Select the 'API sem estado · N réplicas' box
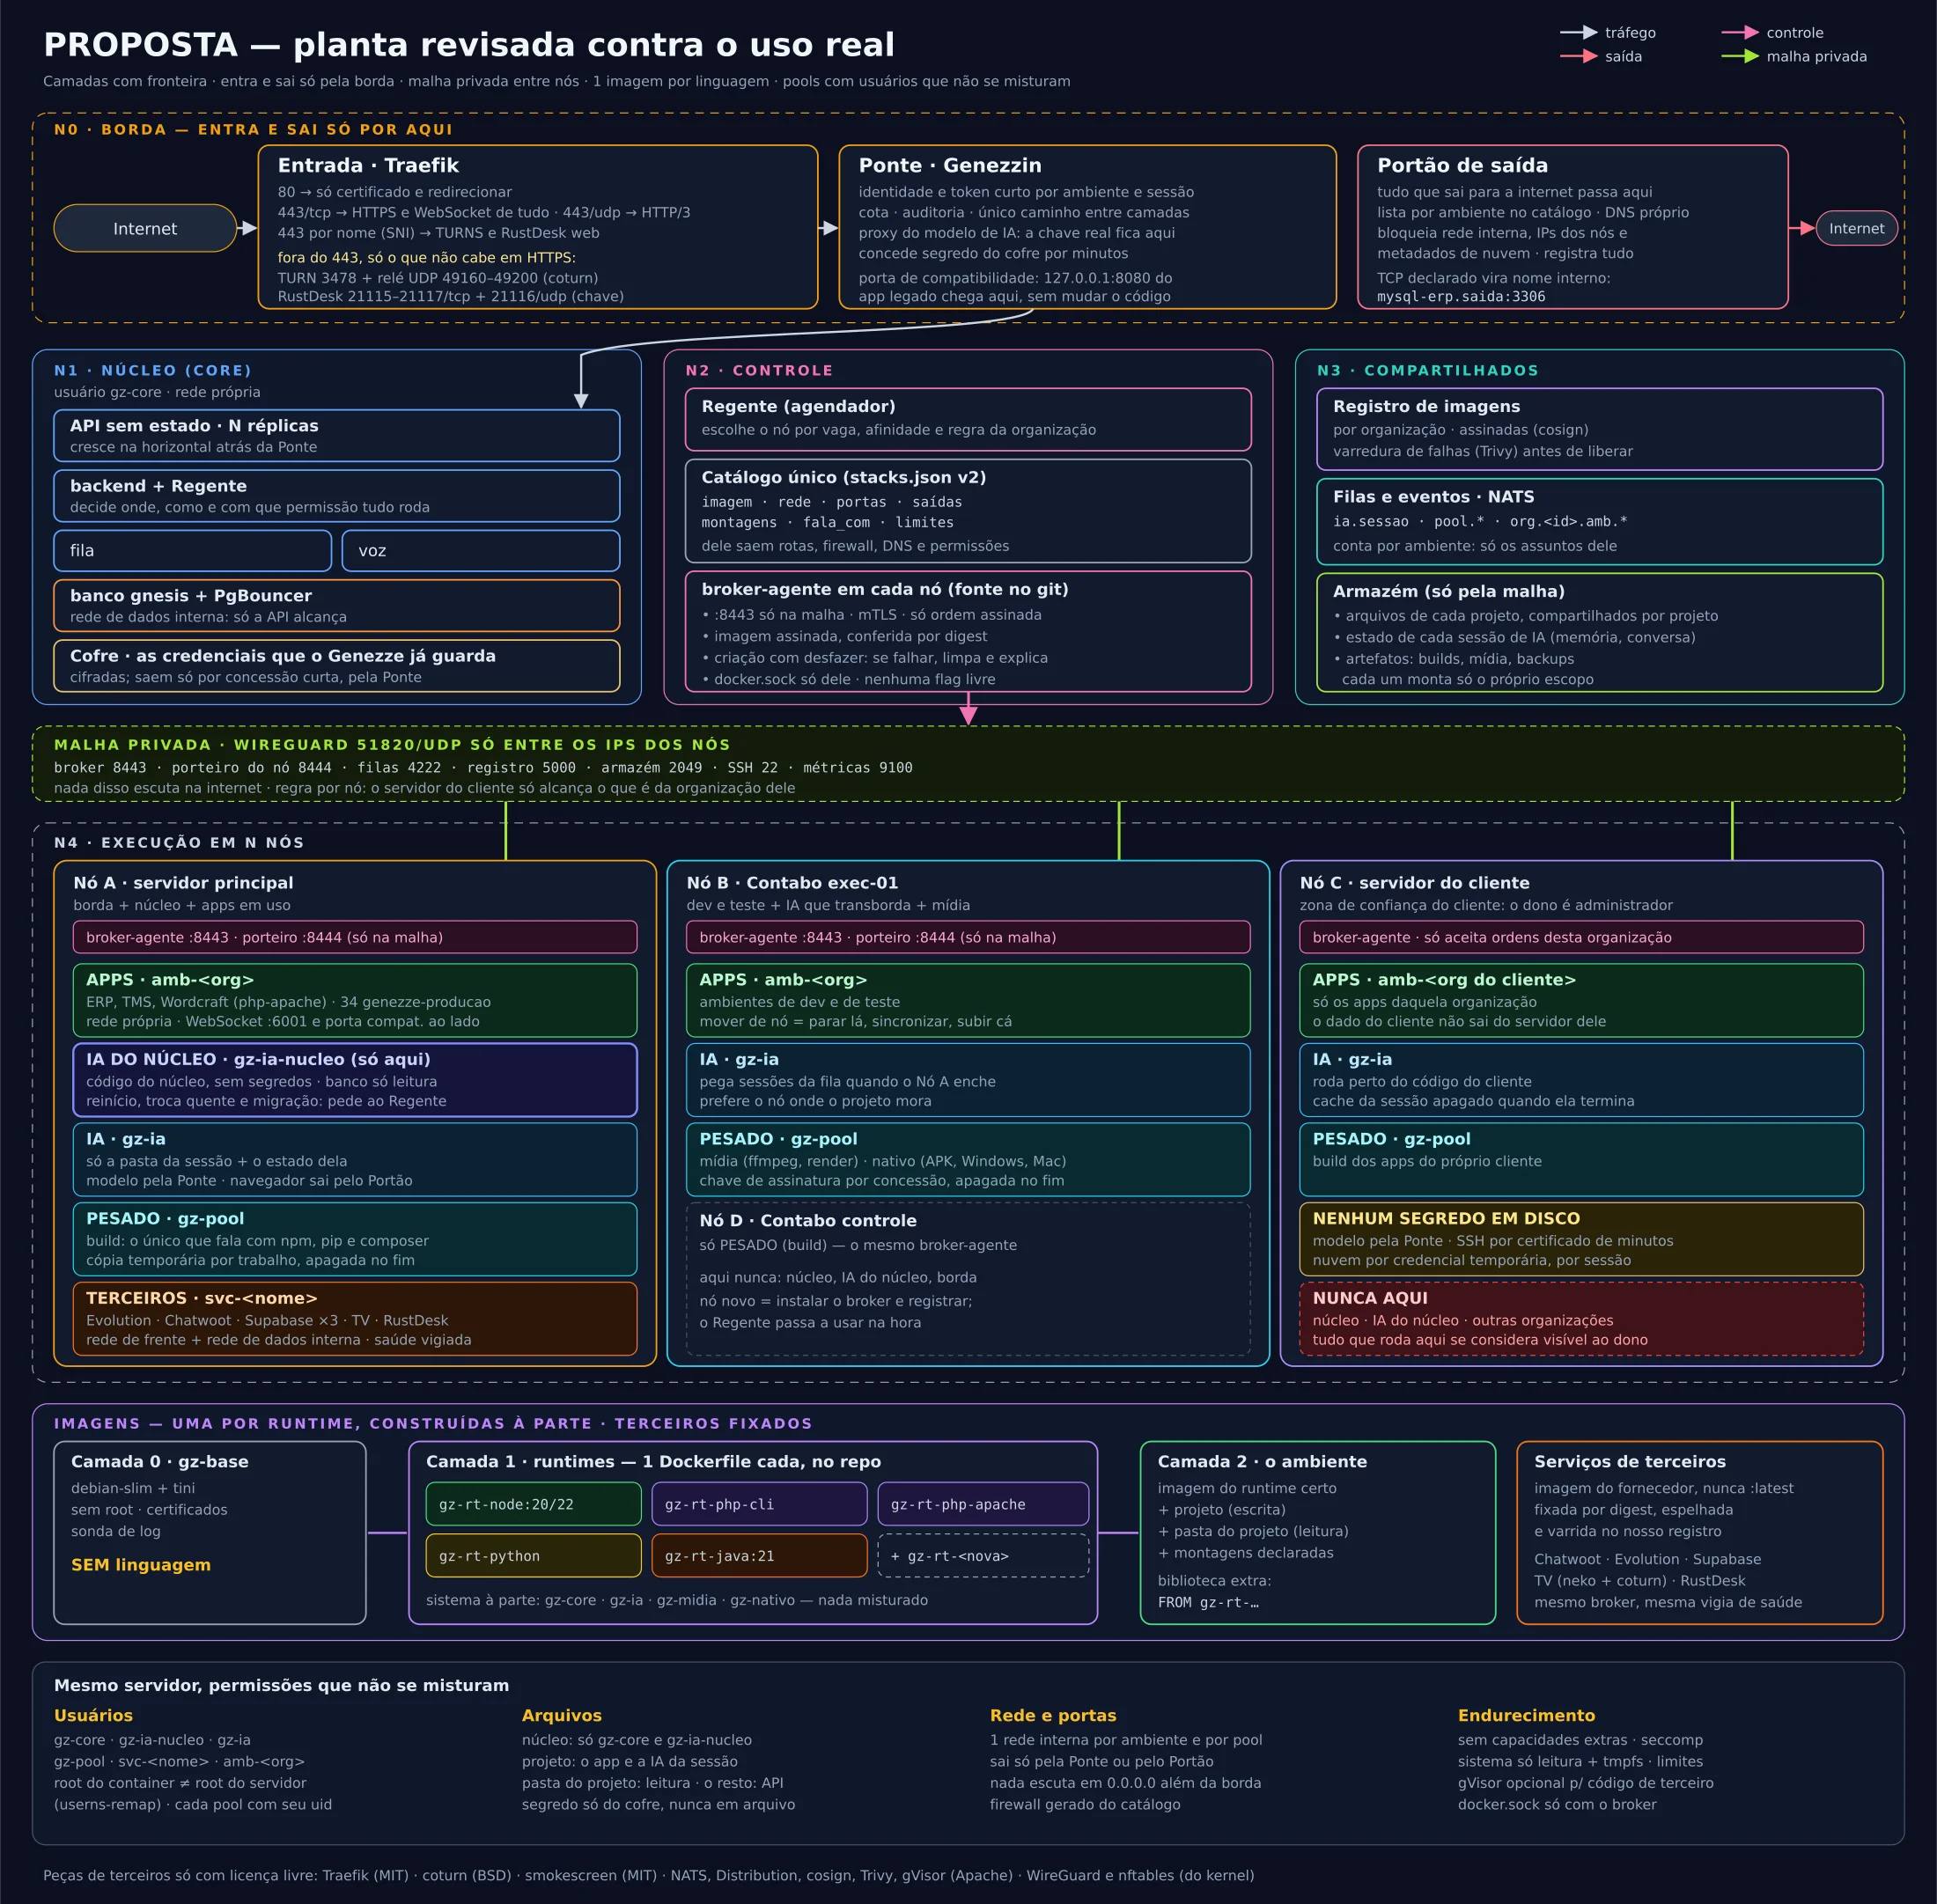Image resolution: width=1937 pixels, height=1904 pixels. [x=337, y=435]
